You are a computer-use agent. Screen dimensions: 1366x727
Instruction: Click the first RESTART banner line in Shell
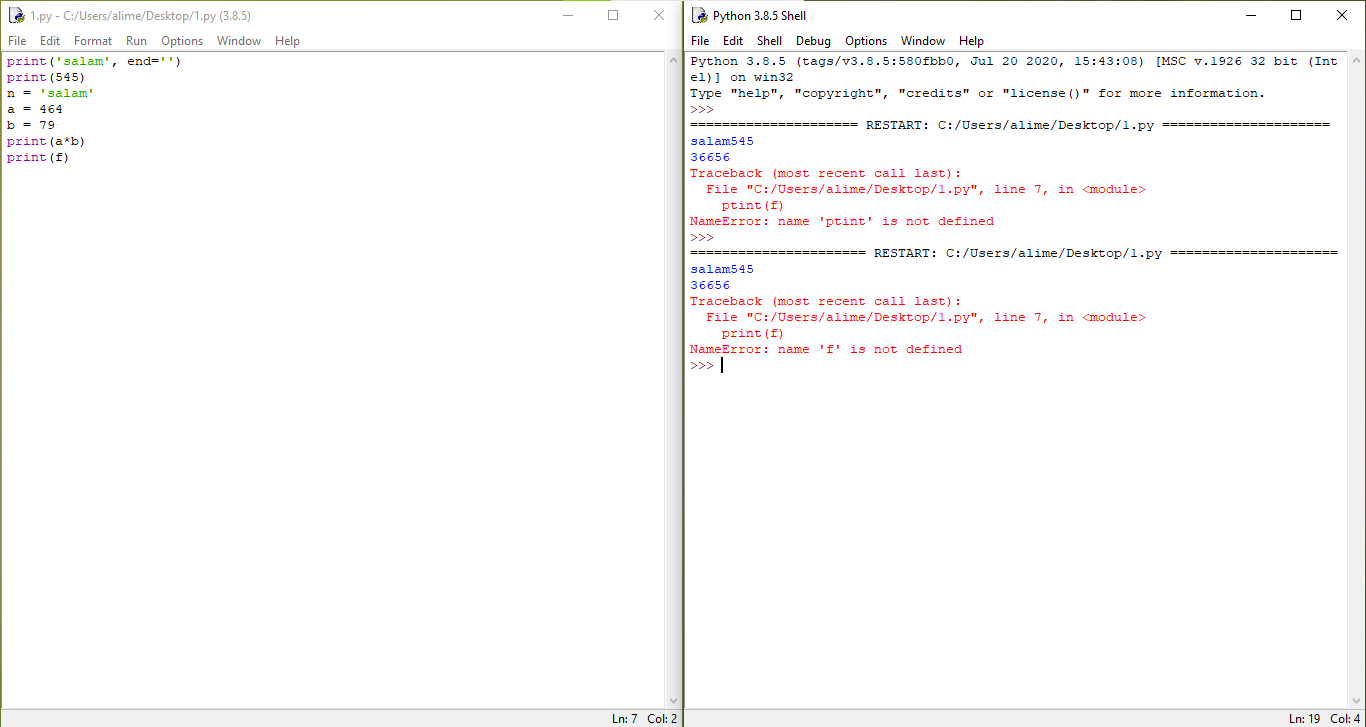coord(1010,125)
